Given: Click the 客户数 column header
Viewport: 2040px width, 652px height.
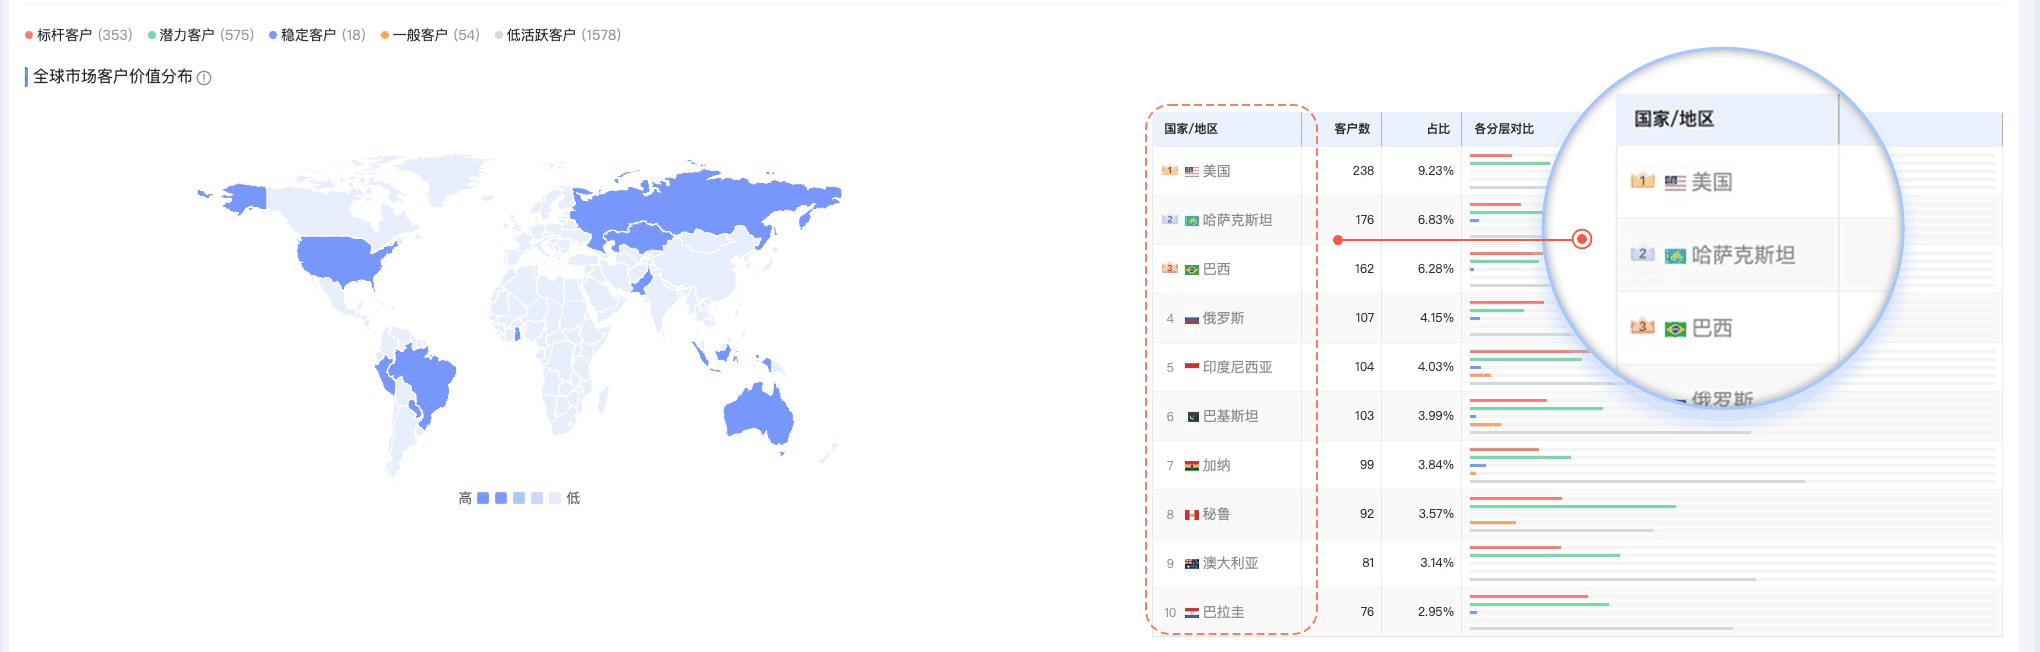Looking at the screenshot, I should [1353, 129].
